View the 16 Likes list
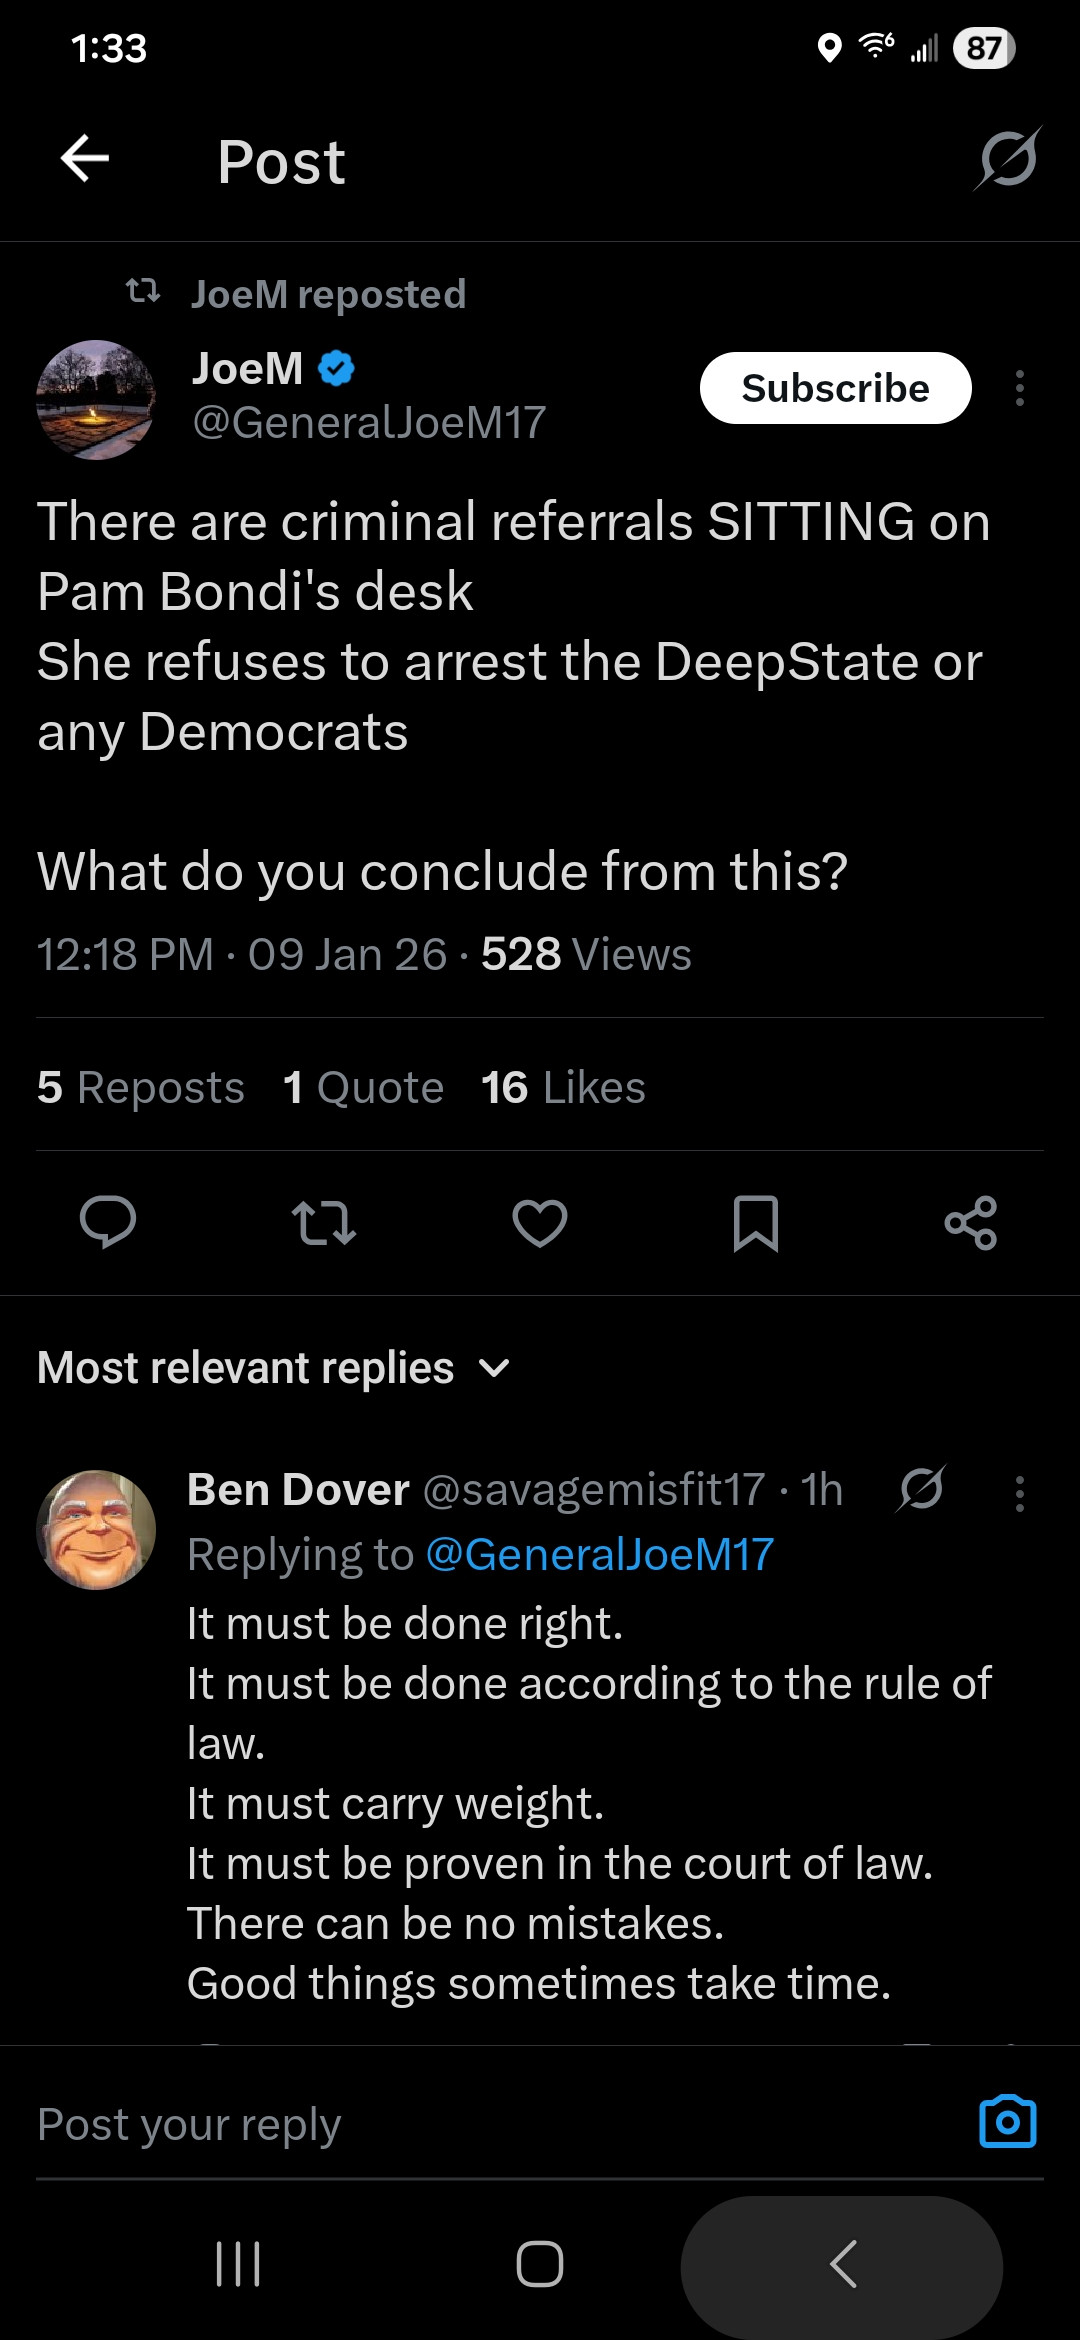Image resolution: width=1080 pixels, height=2340 pixels. (563, 1087)
